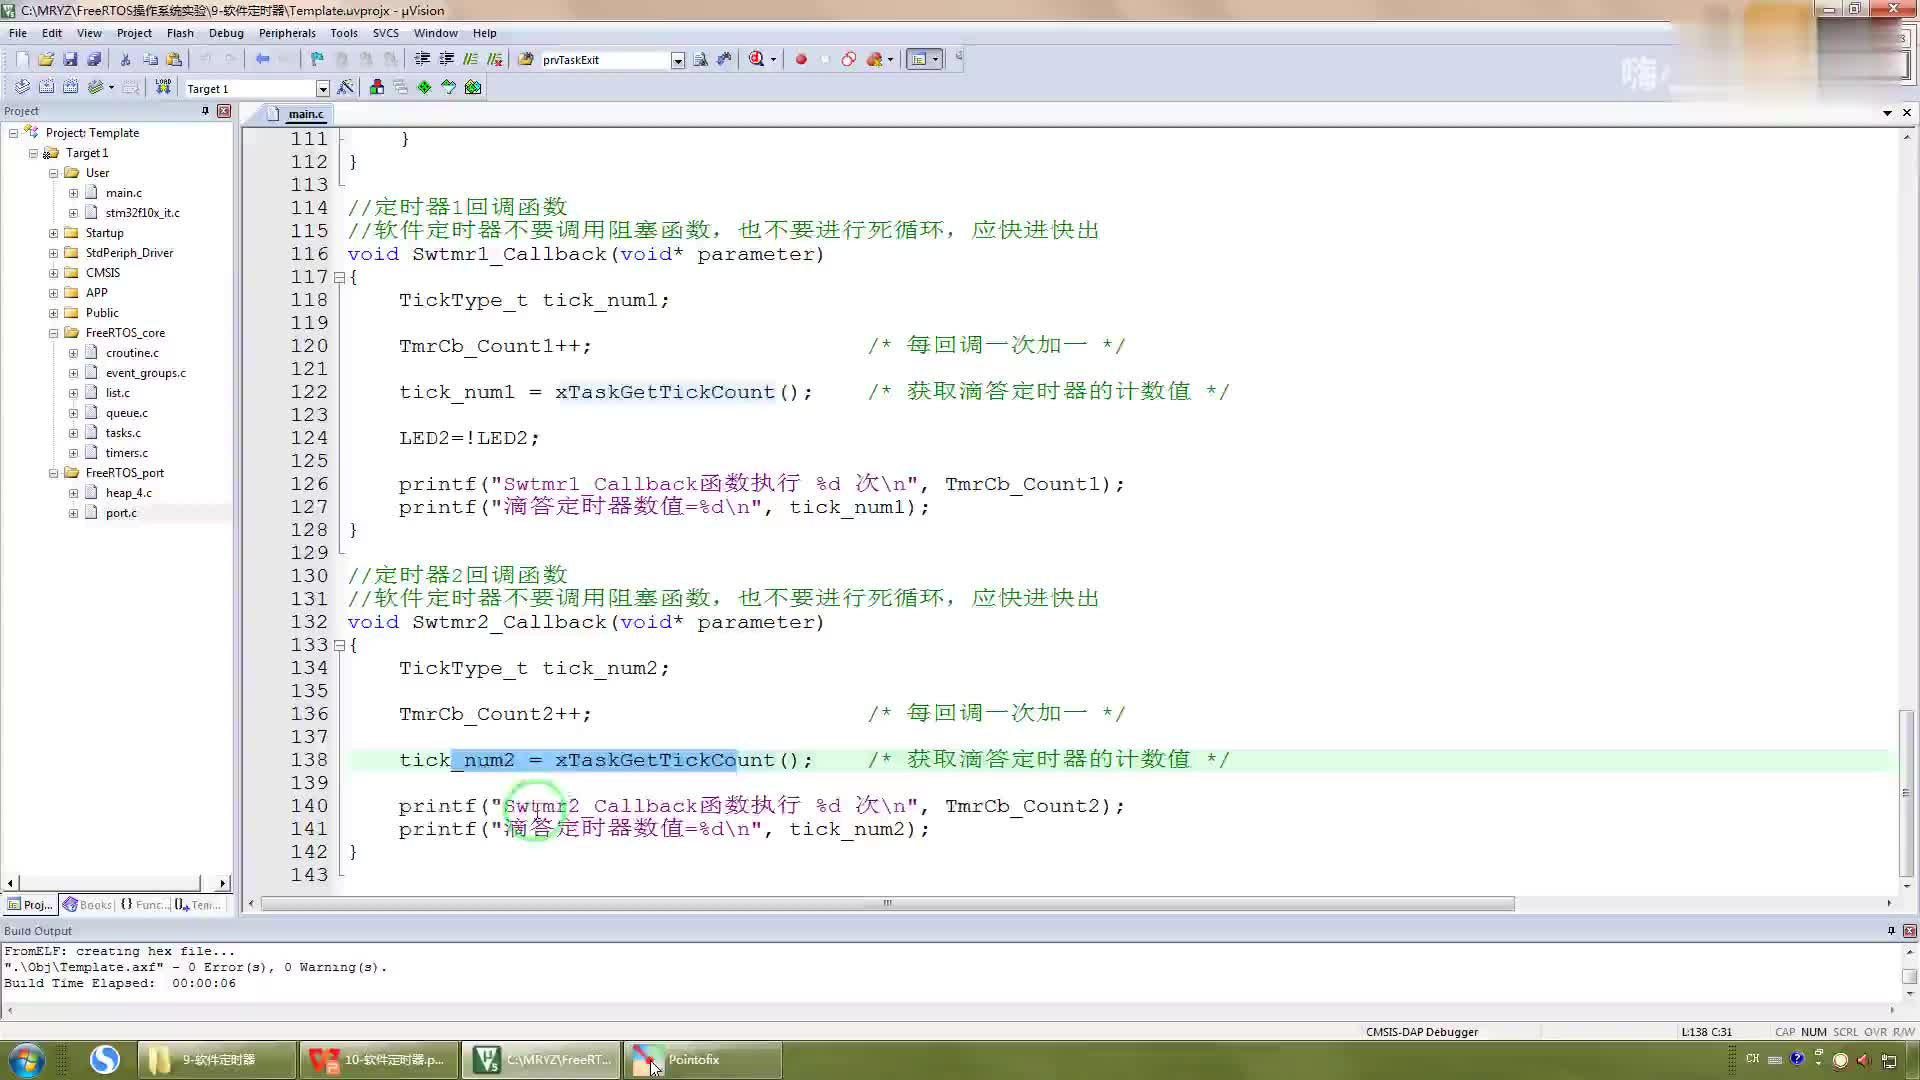Click the Open file toolbar icon
The image size is (1920, 1080).
tap(46, 59)
